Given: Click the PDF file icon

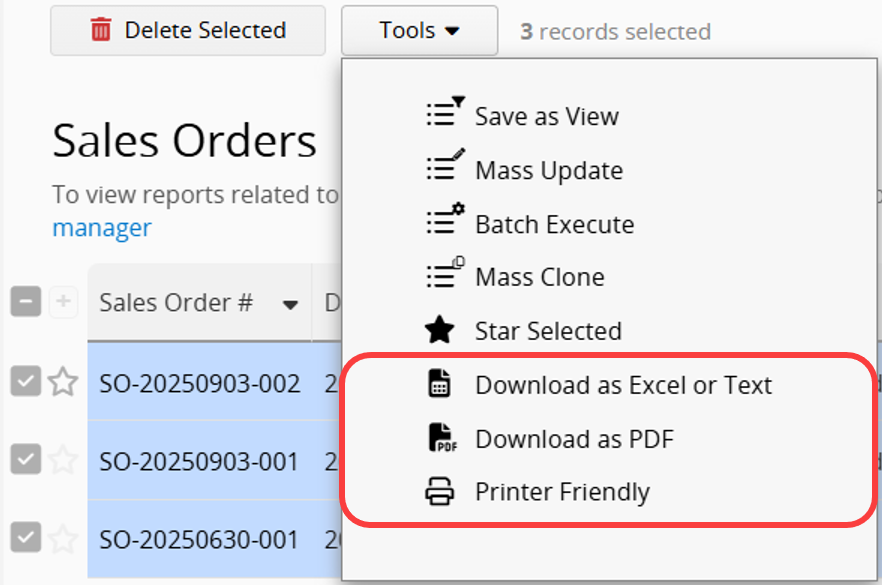Looking at the screenshot, I should (440, 438).
